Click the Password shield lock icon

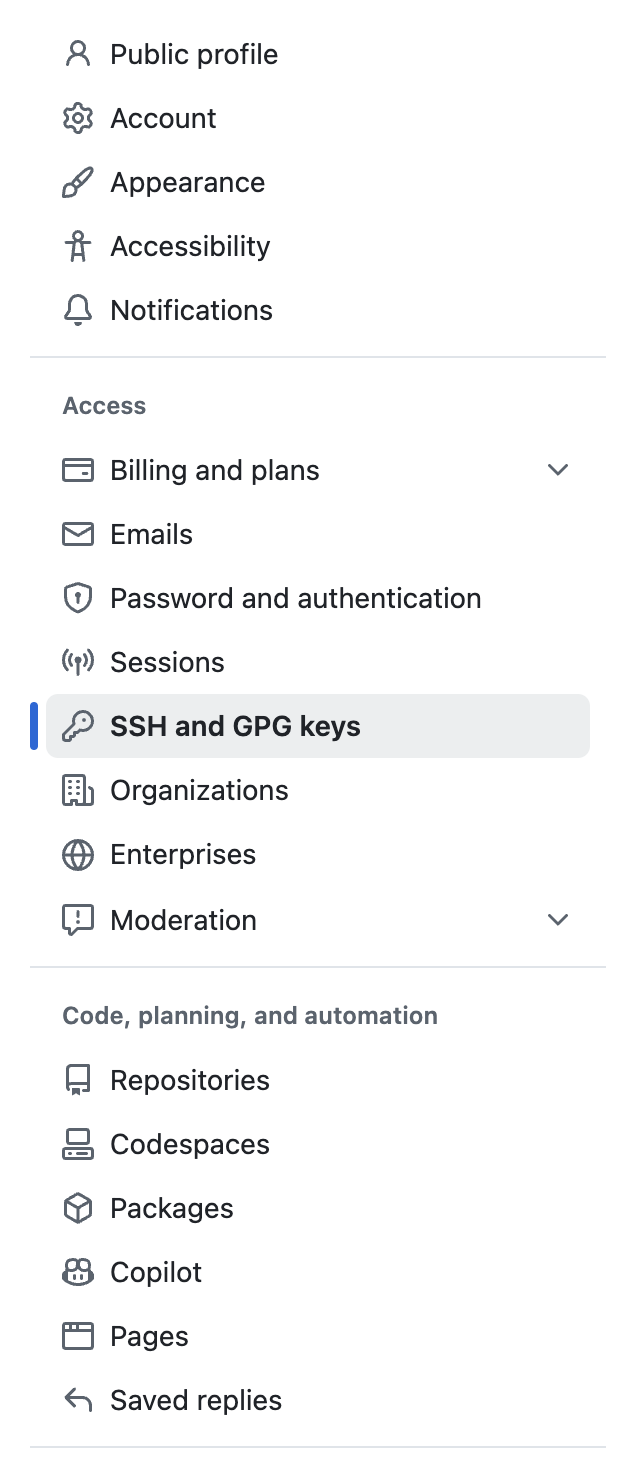78,598
